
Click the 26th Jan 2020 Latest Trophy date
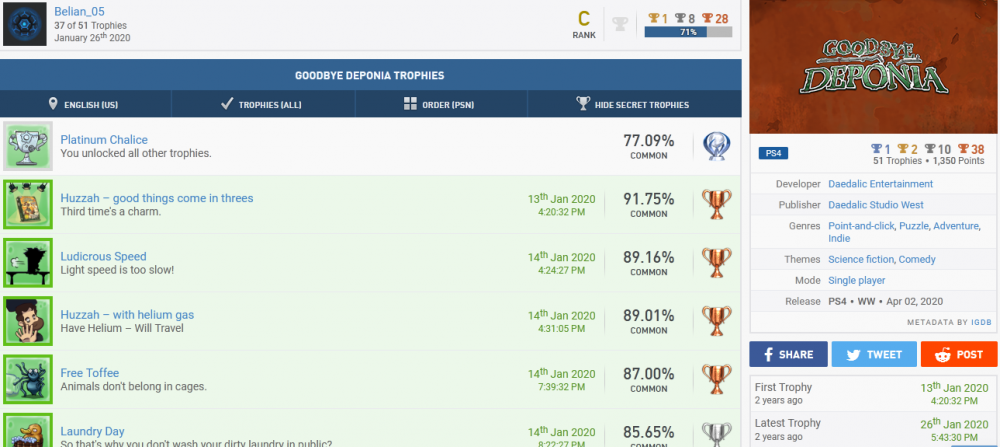click(954, 424)
